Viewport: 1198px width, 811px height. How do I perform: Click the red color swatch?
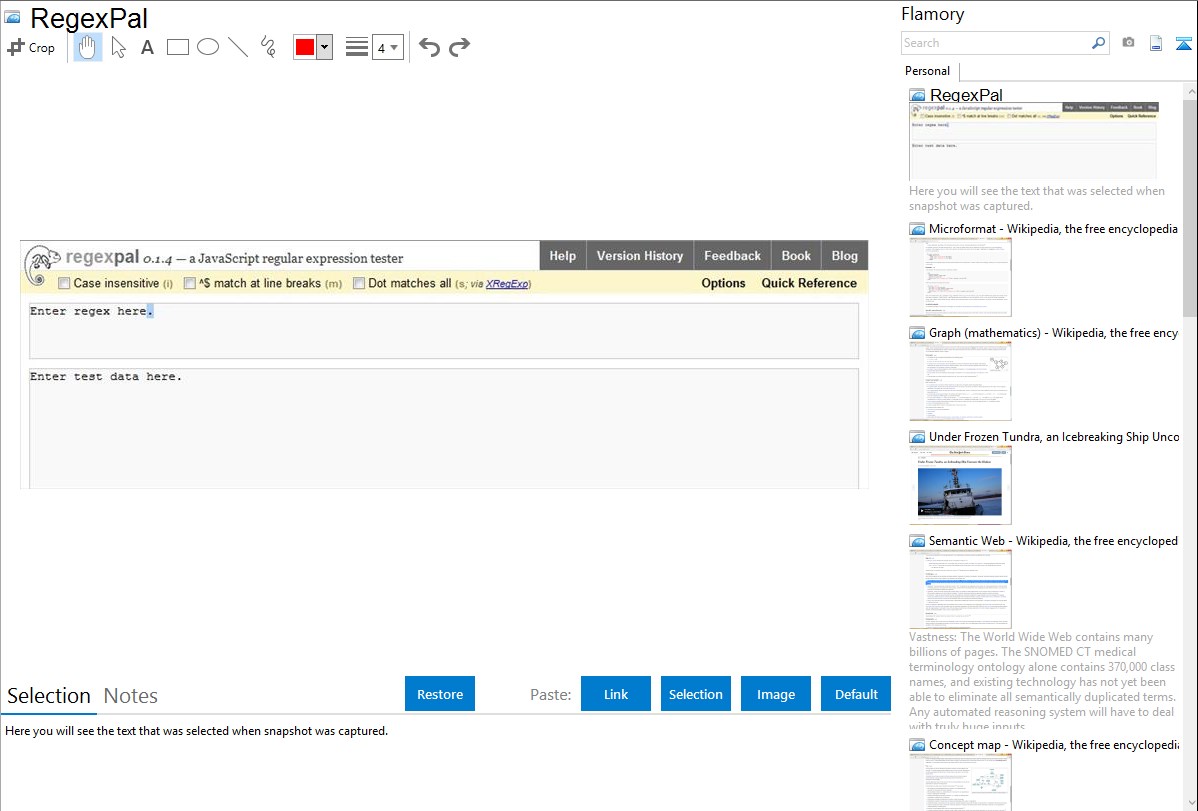pos(305,47)
